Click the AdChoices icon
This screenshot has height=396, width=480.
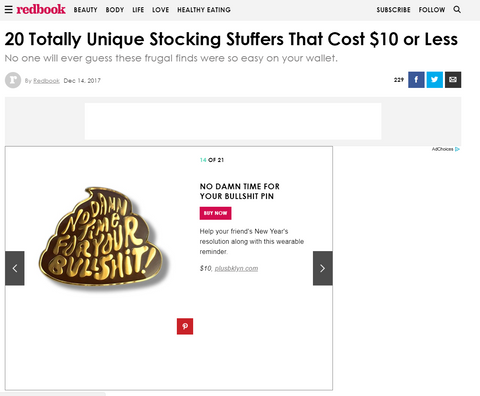457,149
